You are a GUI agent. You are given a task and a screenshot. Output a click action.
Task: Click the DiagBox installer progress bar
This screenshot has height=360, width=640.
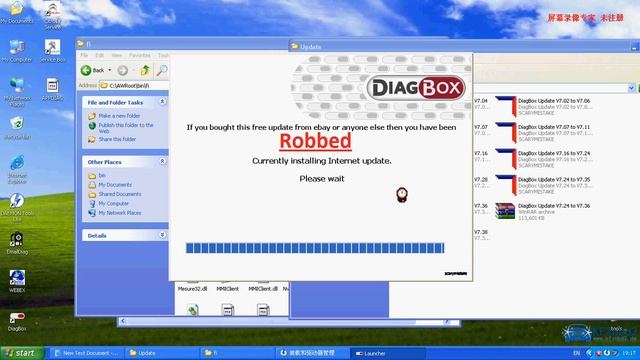point(315,248)
